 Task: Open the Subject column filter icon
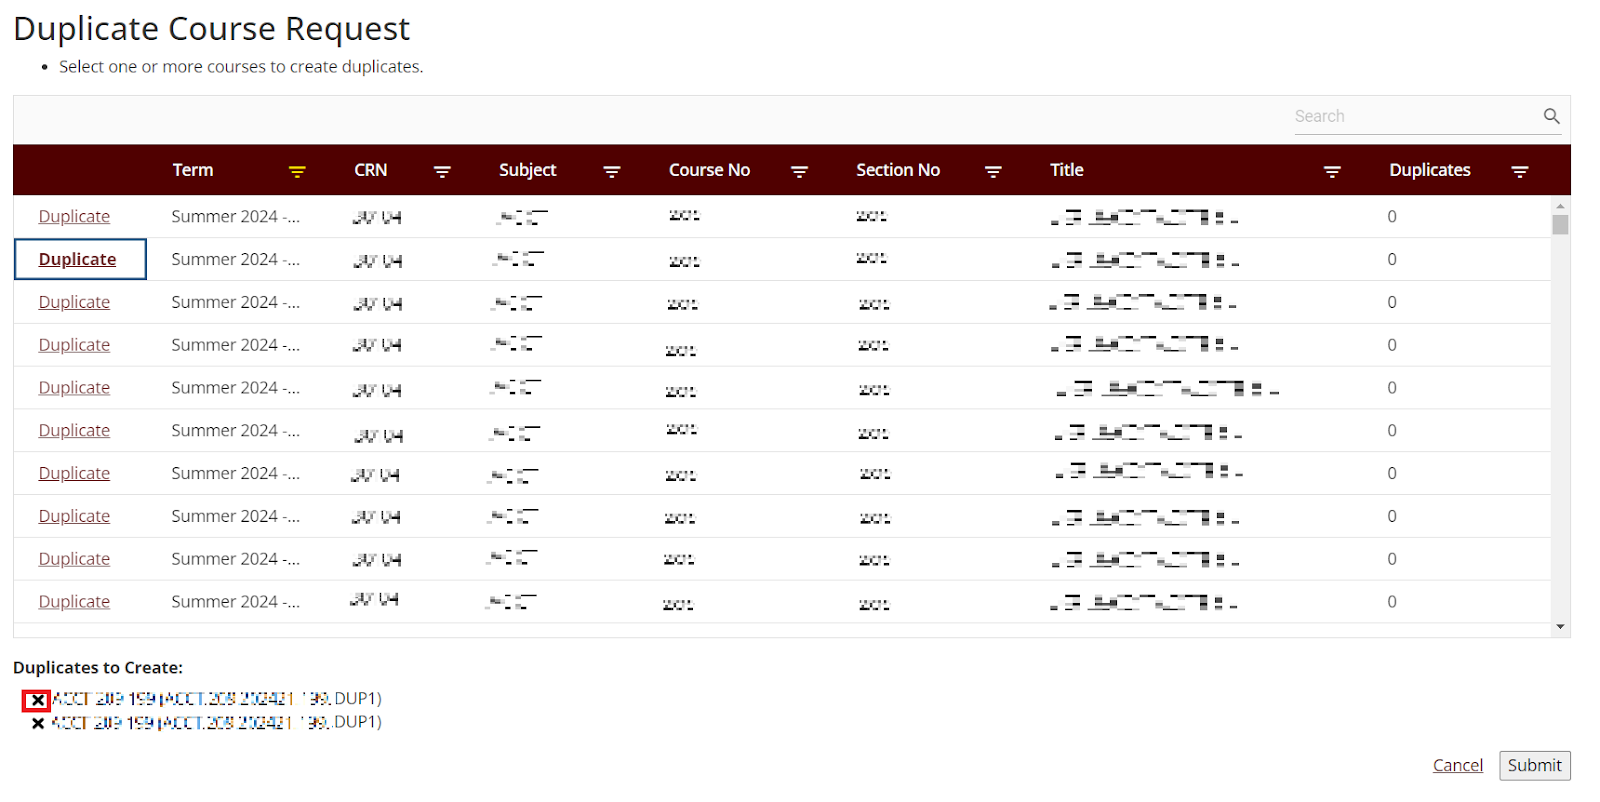612,172
